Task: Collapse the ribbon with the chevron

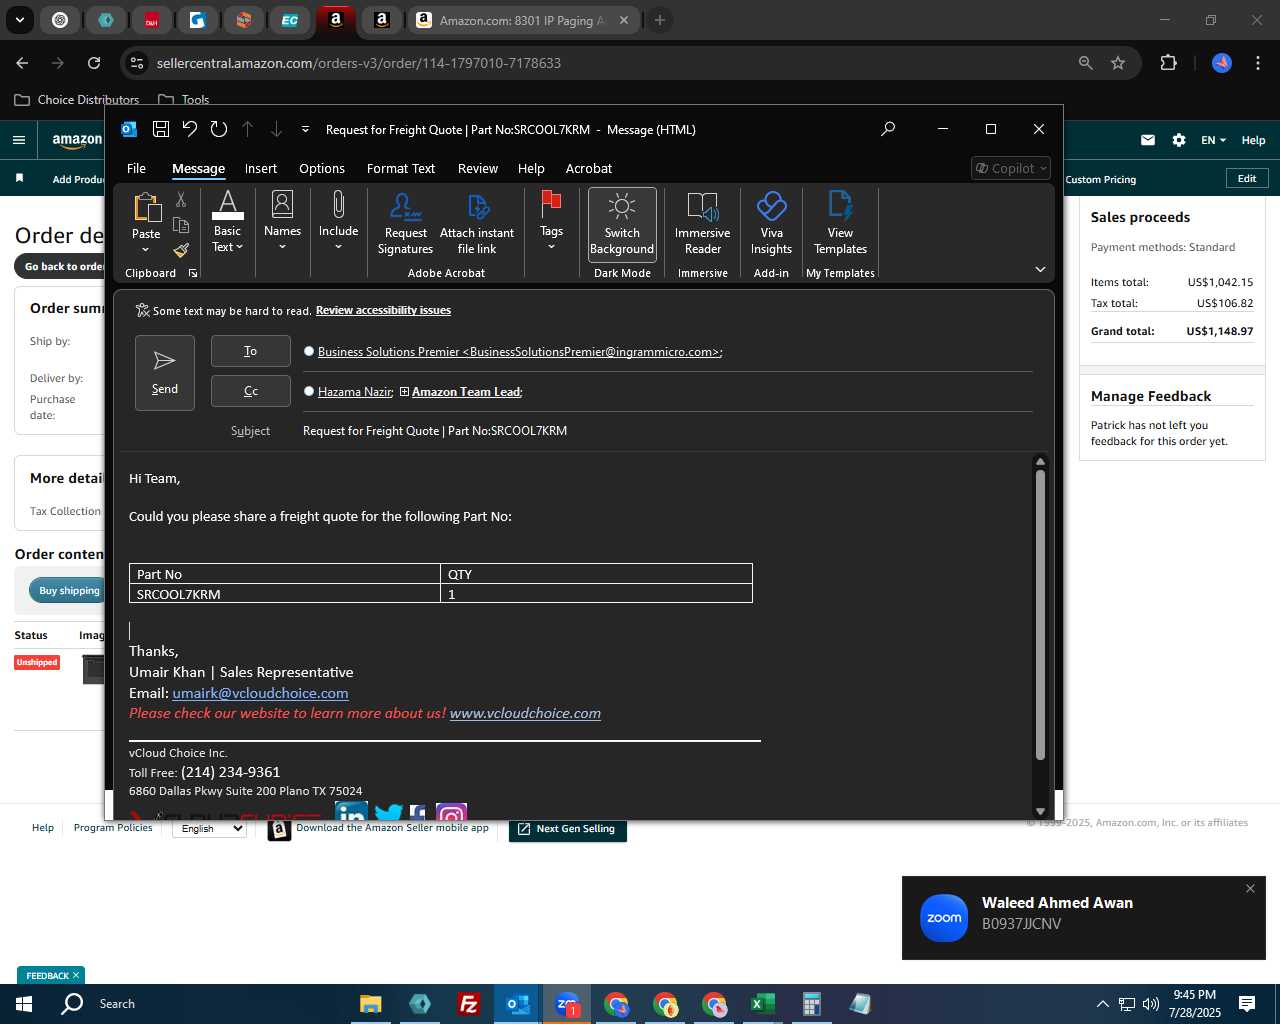Action: point(1040,269)
